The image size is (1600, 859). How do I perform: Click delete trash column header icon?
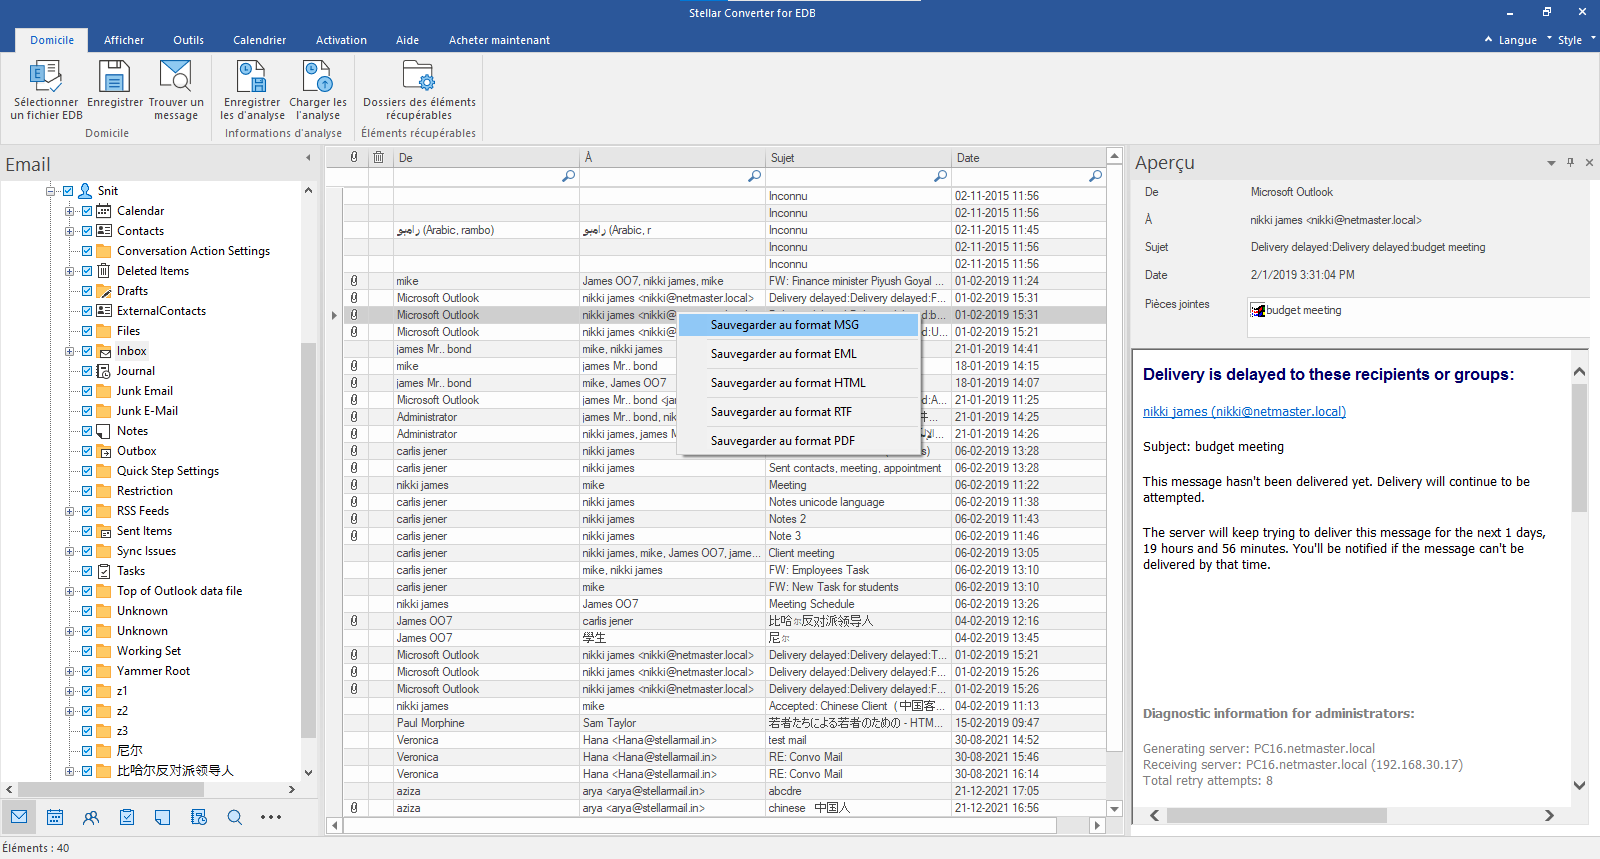[x=379, y=157]
